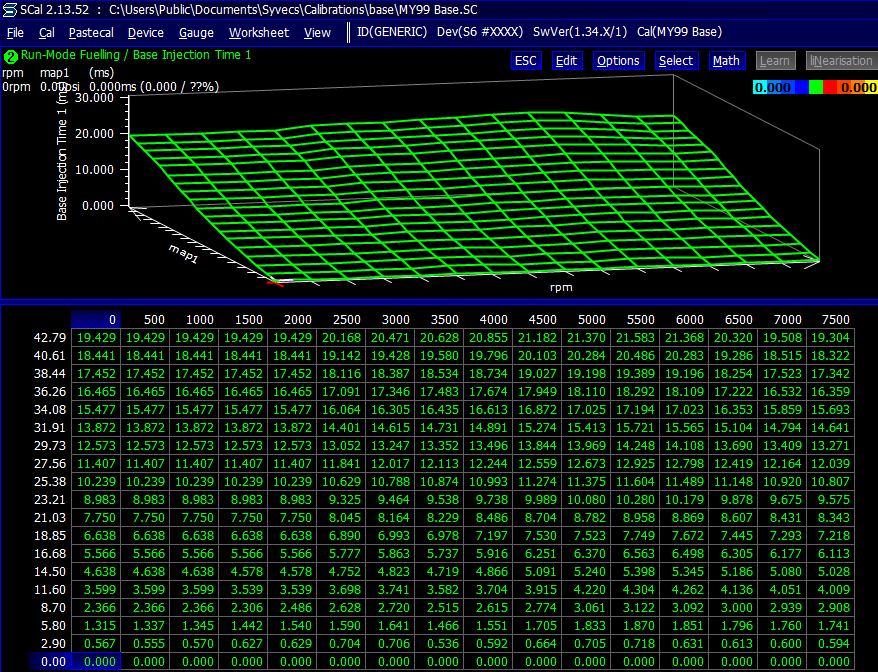Open the File menu
This screenshot has height=672, width=878.
pyautogui.click(x=15, y=32)
